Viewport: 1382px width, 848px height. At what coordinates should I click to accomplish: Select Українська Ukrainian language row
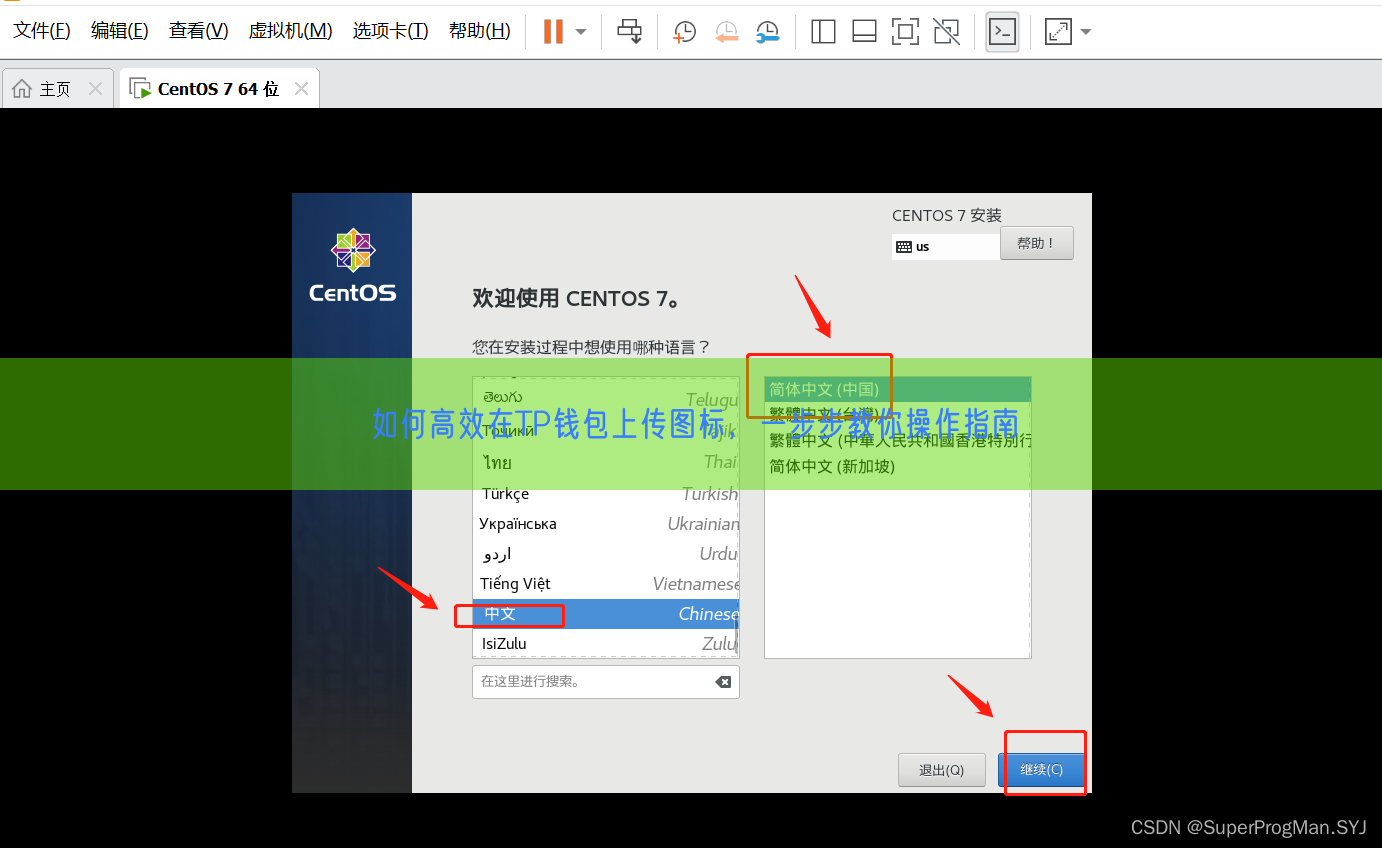[606, 524]
